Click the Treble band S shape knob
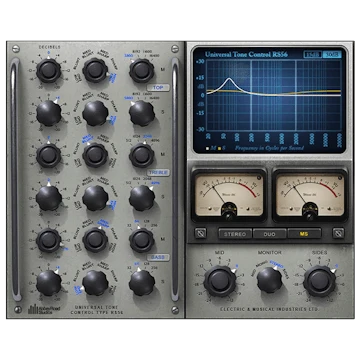360x360 pixels. 95,198
